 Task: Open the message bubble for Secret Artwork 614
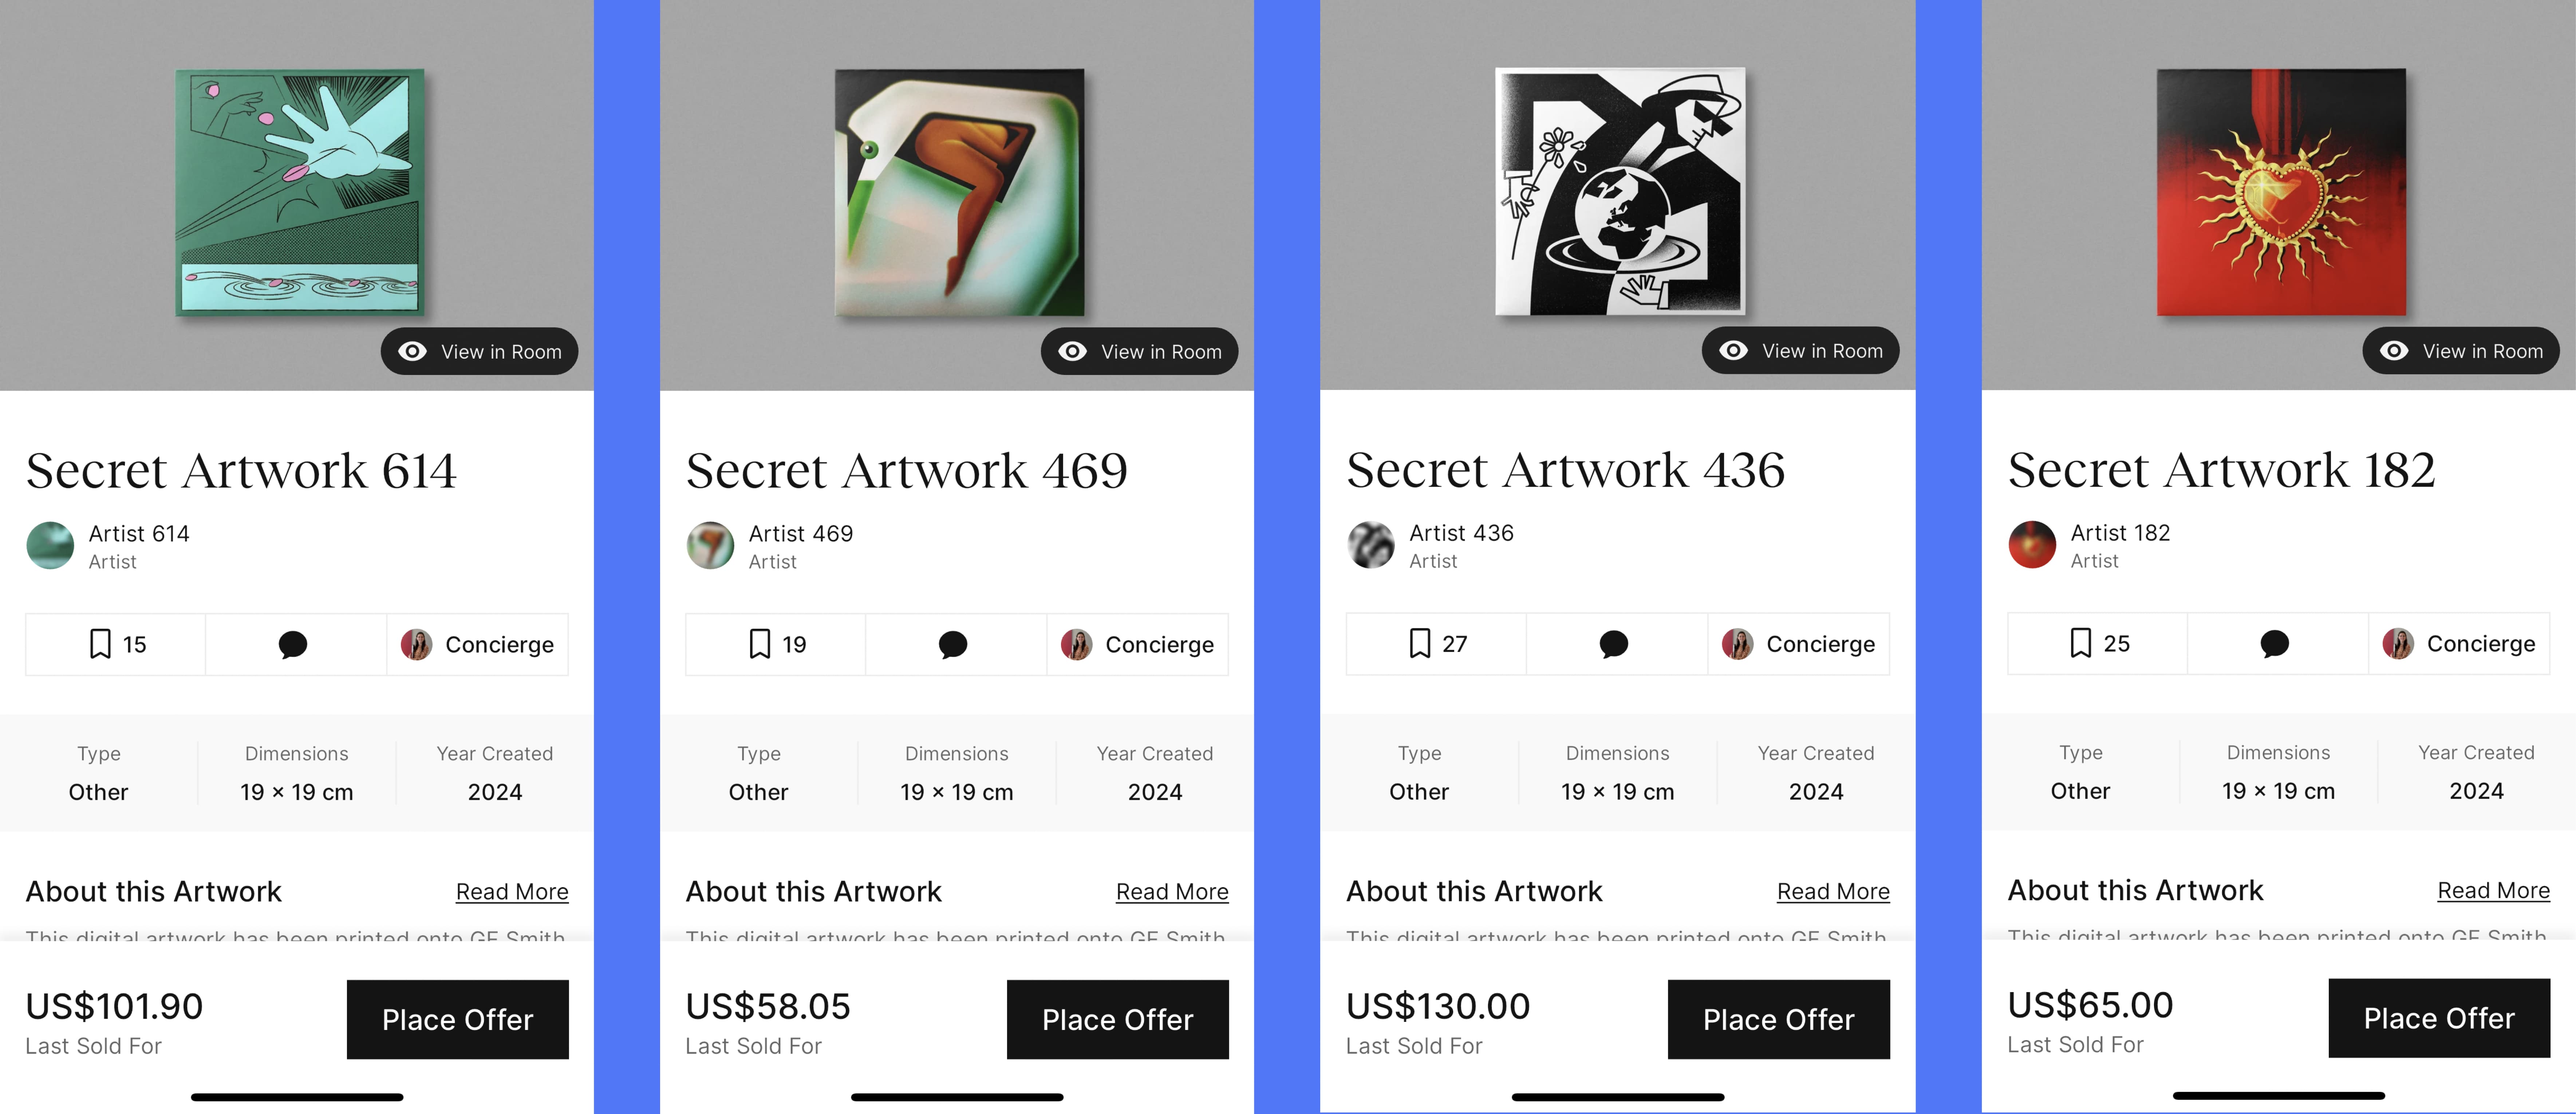(x=293, y=644)
